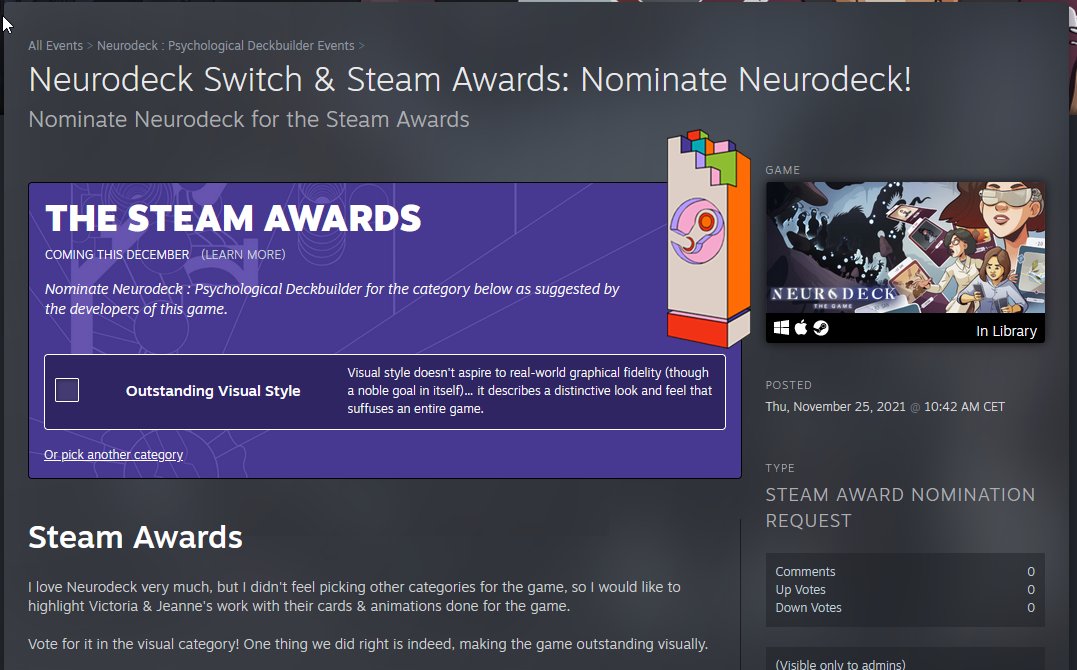Viewport: 1077px width, 670px height.
Task: Click the colorful cube decoration atop the trophy
Action: tap(698, 152)
